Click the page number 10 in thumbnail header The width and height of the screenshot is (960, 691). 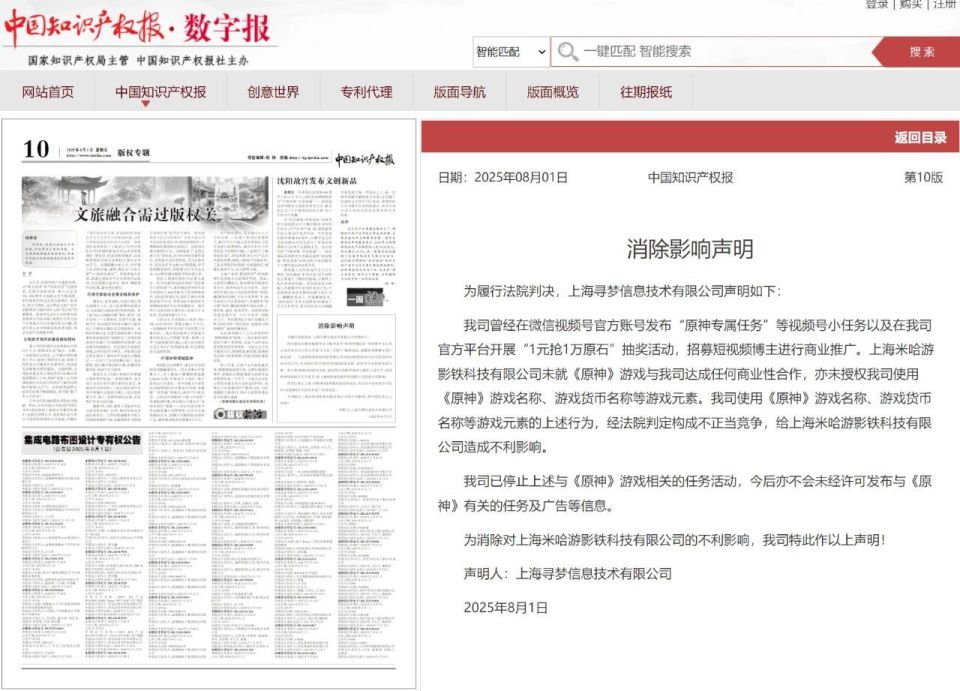(36, 149)
